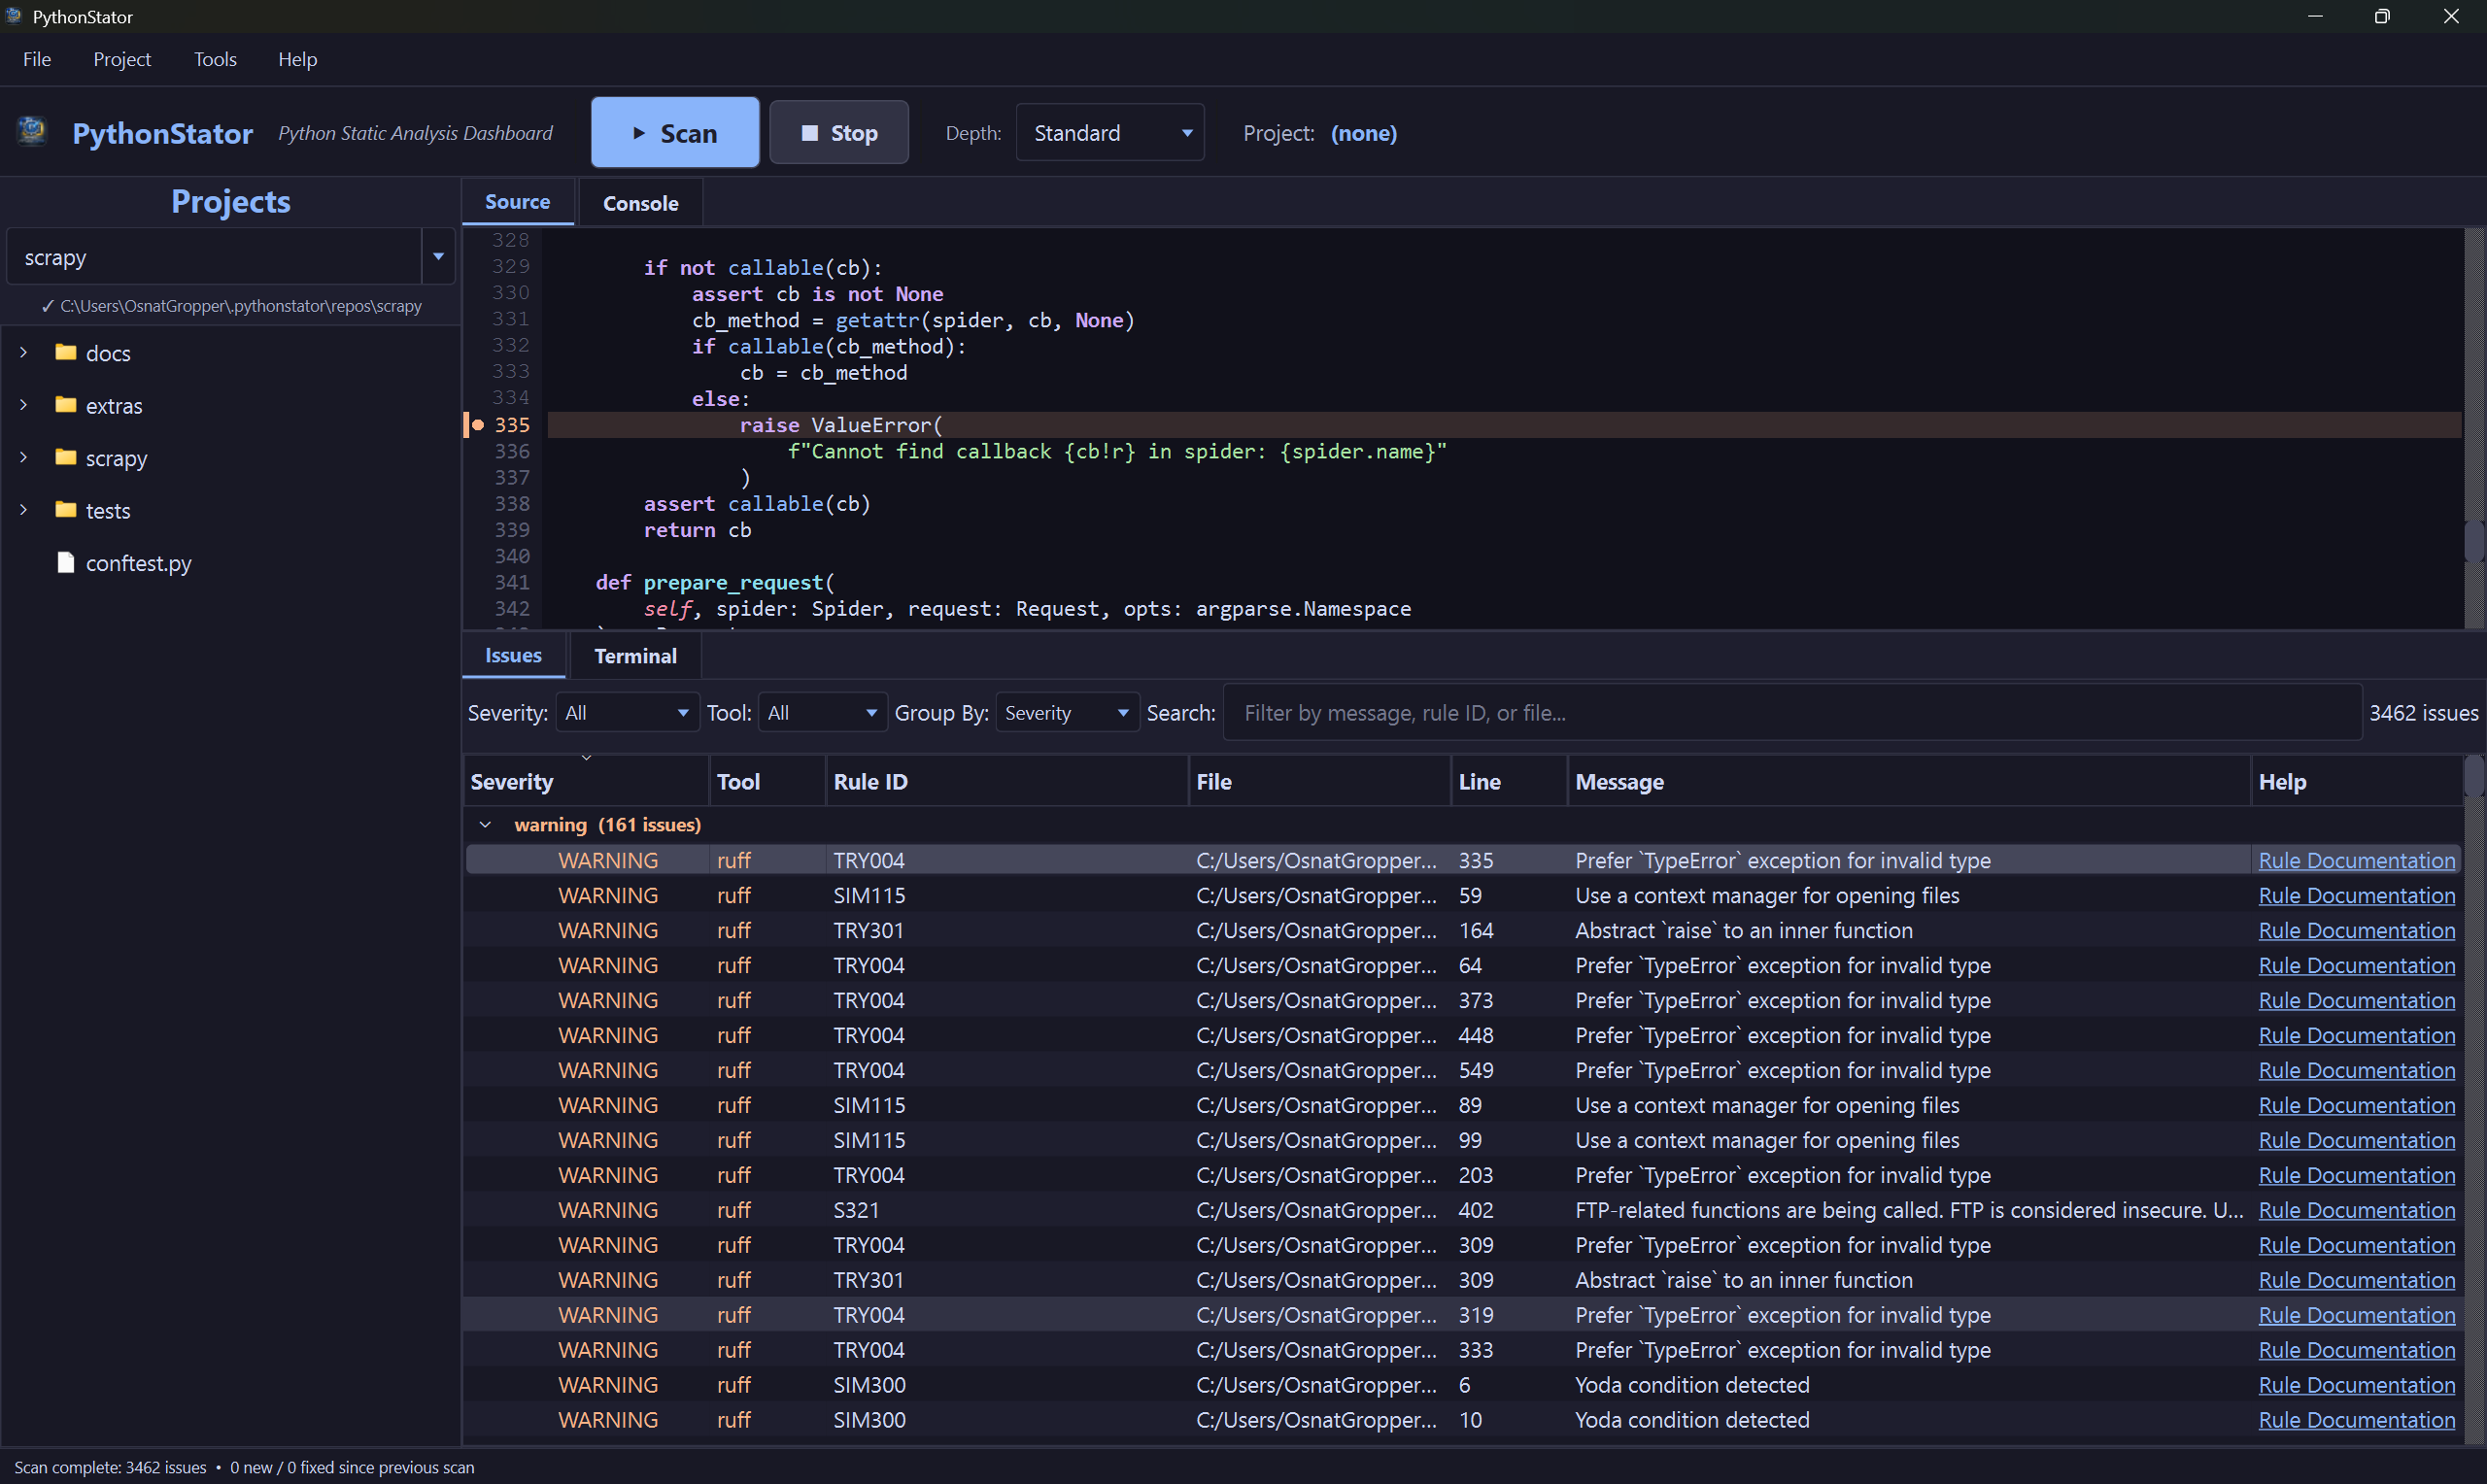Viewport: 2487px width, 1484px height.
Task: Expand the tests folder
Action: 24,510
